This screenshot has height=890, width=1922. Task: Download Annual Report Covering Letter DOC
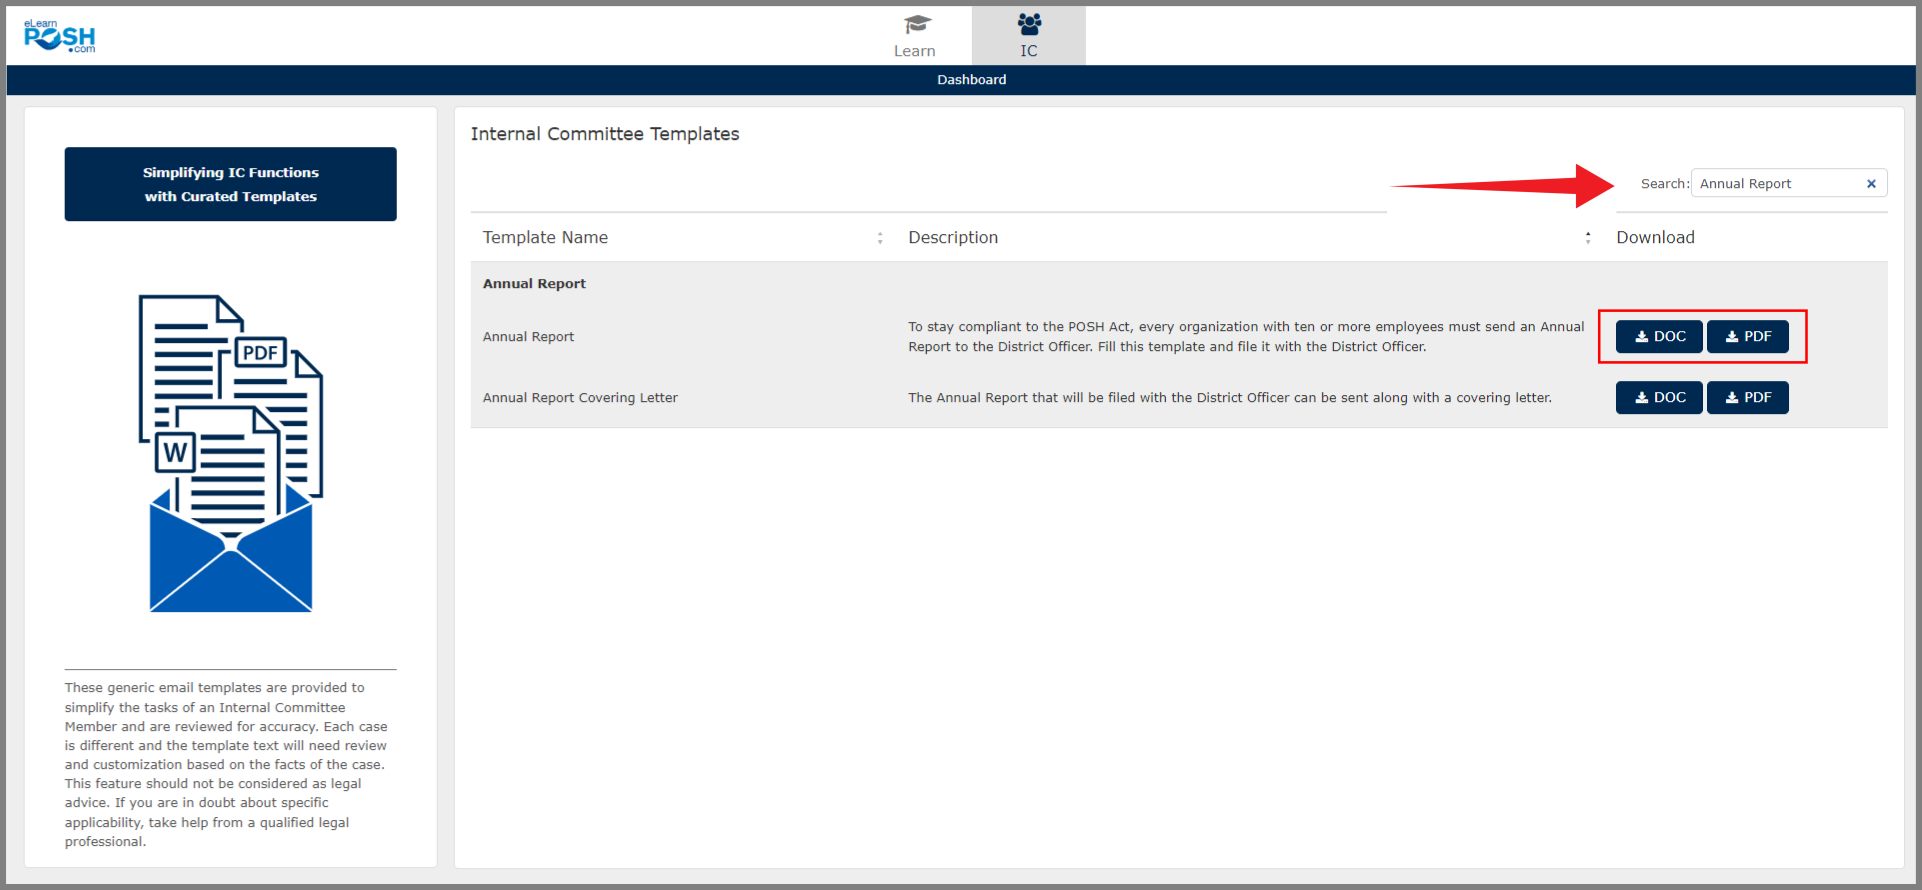click(x=1659, y=398)
